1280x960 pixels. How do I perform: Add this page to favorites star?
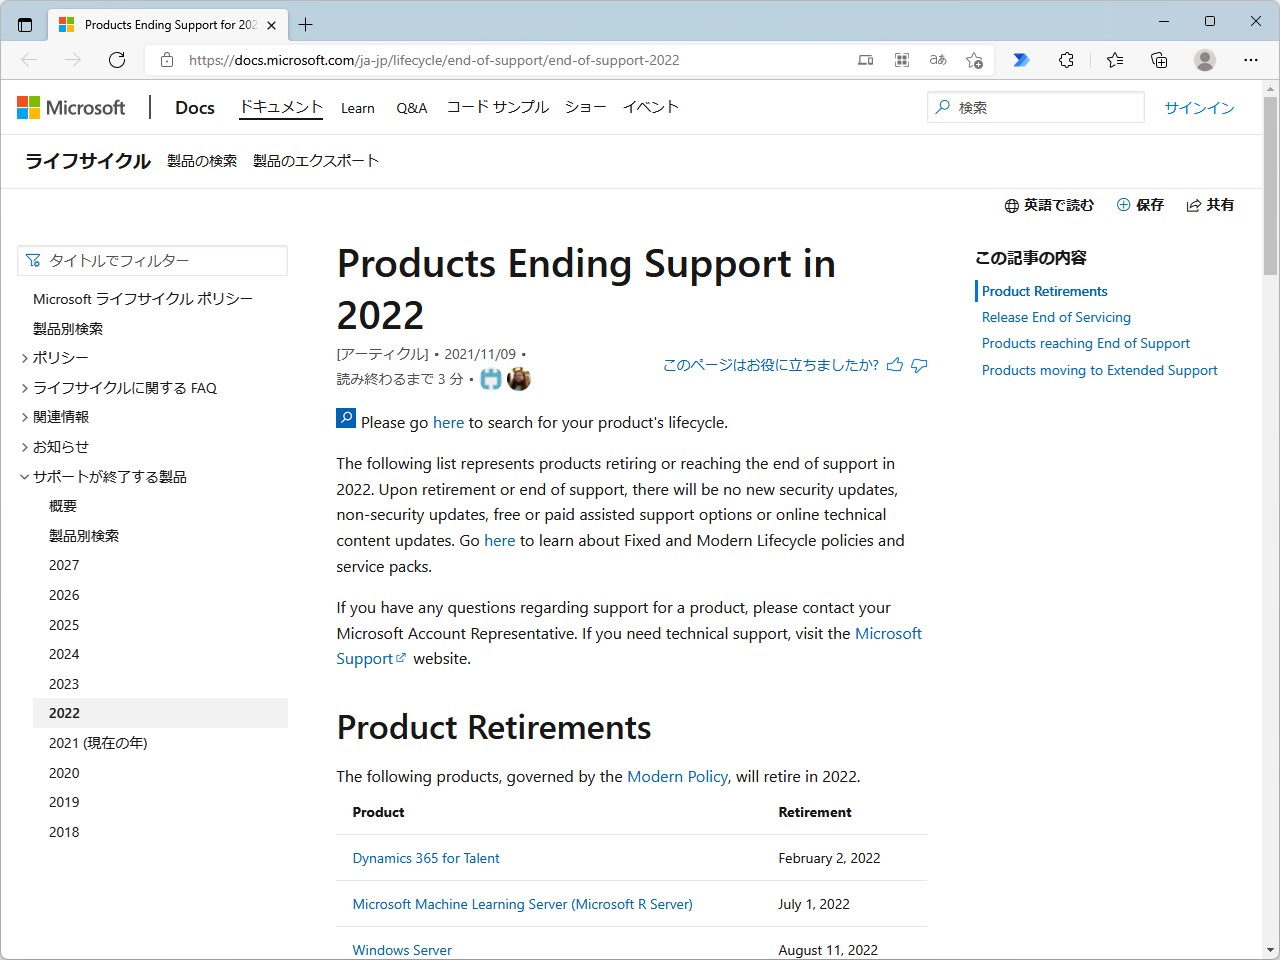pos(974,60)
